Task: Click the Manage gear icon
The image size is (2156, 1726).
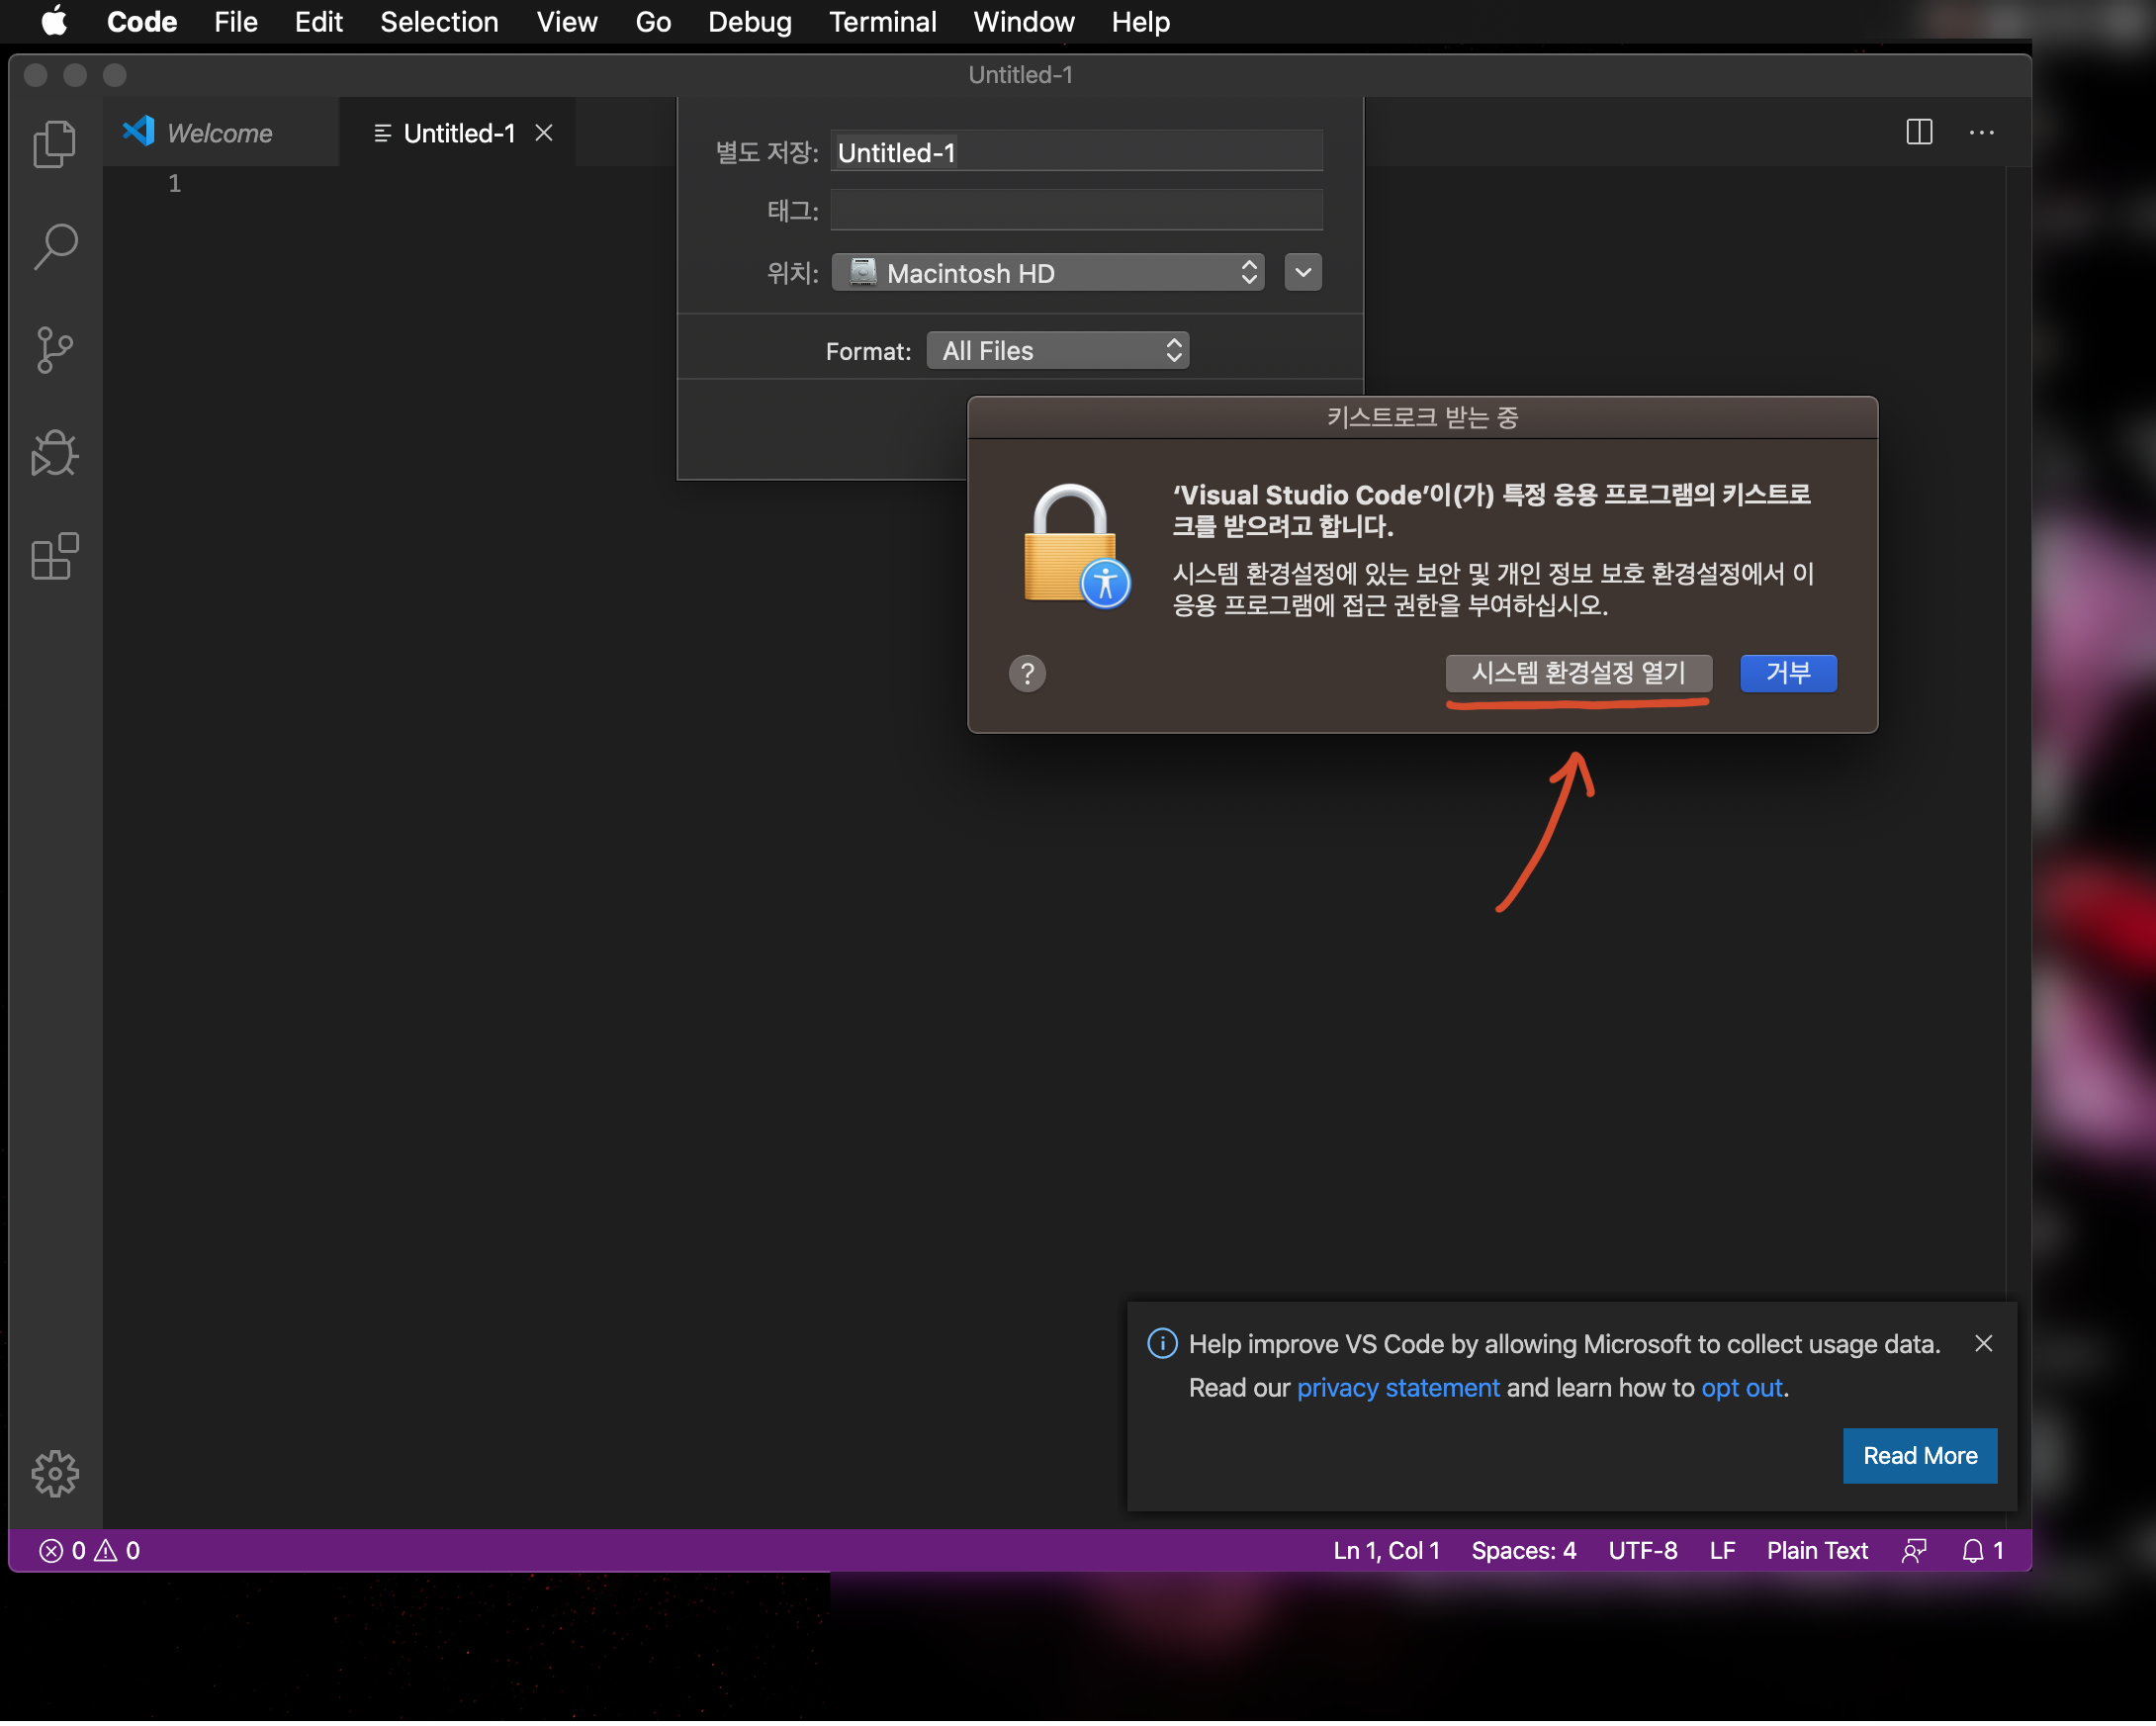Action: [x=54, y=1474]
